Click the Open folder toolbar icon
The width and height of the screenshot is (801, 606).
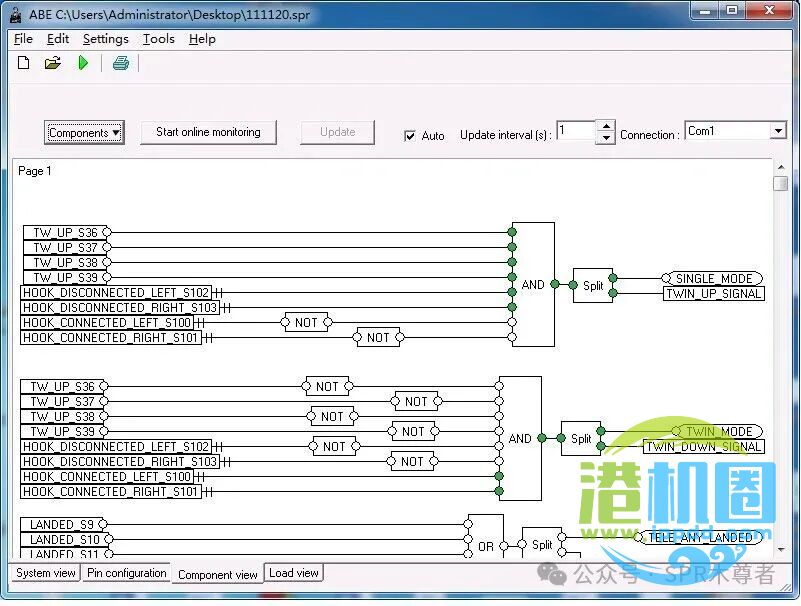click(53, 63)
